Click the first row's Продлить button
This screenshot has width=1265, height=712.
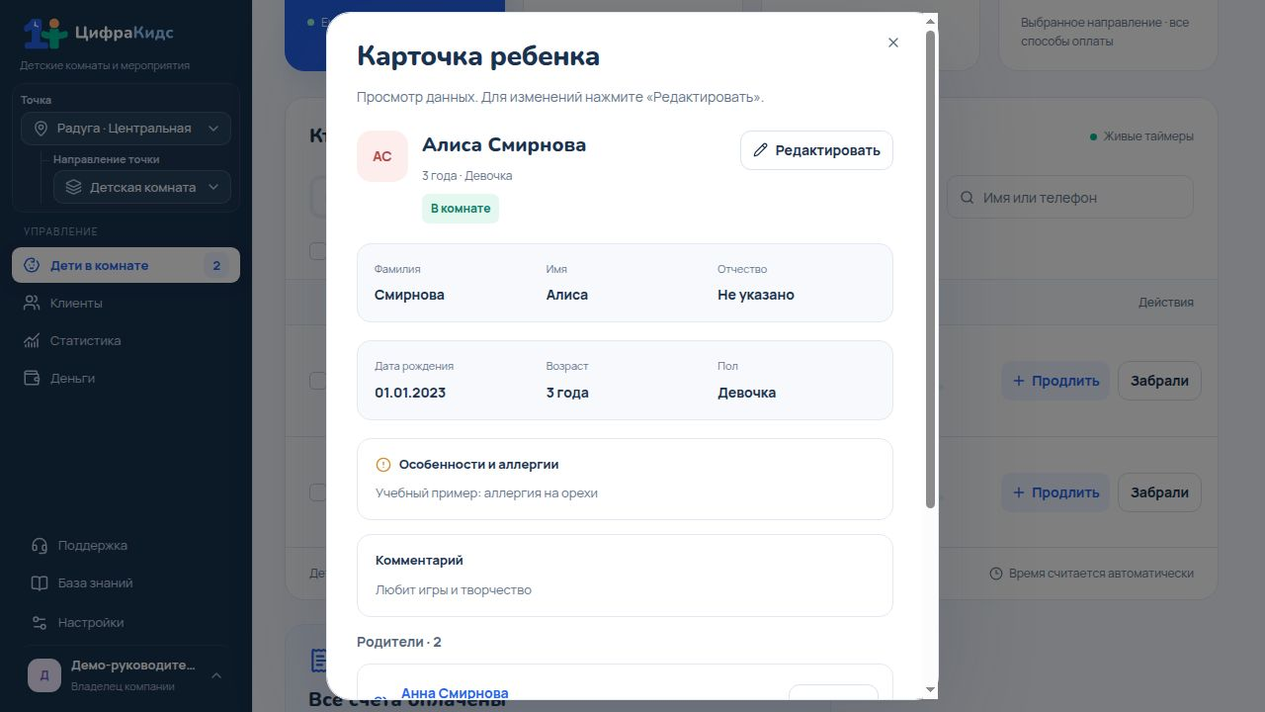tap(1055, 380)
